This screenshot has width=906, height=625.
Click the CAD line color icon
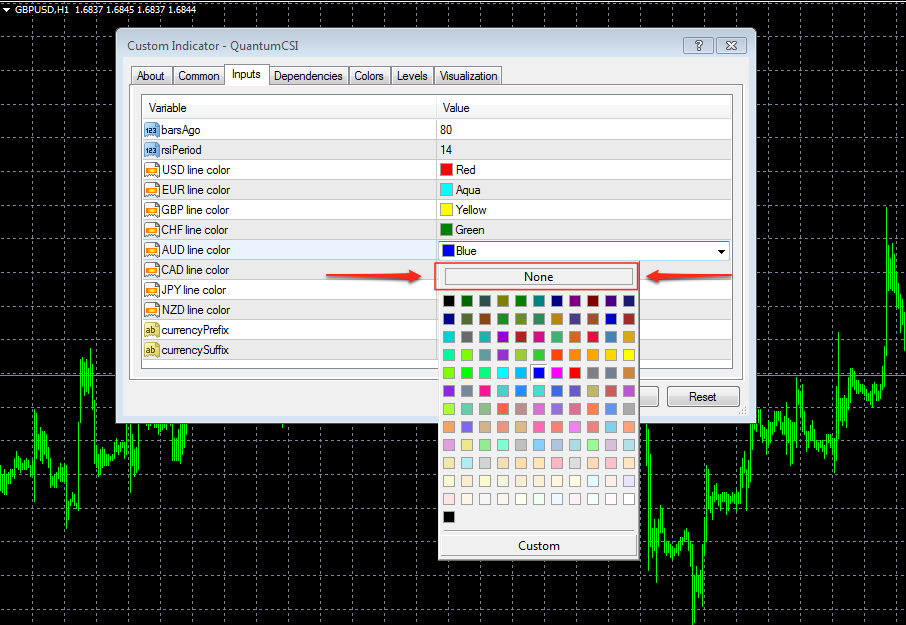(x=151, y=270)
